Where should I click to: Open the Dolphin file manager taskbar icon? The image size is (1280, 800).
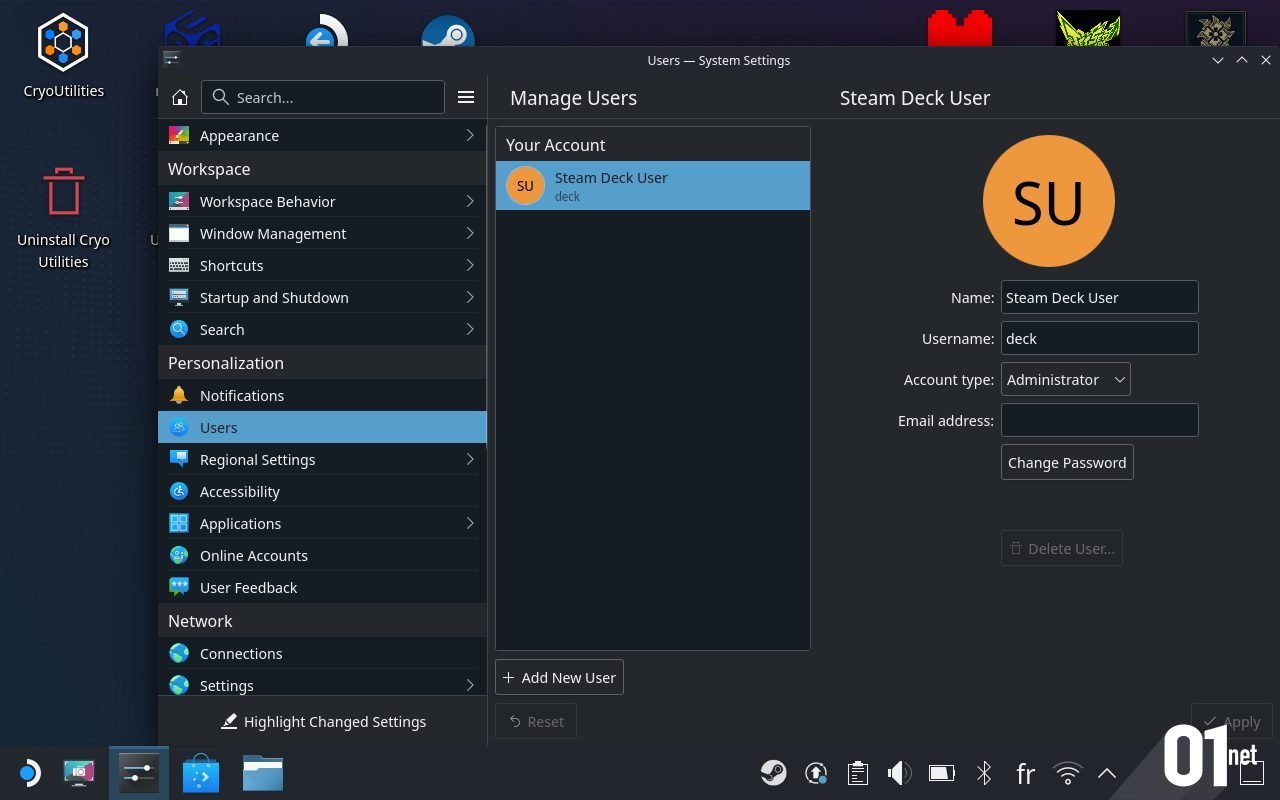pos(263,773)
